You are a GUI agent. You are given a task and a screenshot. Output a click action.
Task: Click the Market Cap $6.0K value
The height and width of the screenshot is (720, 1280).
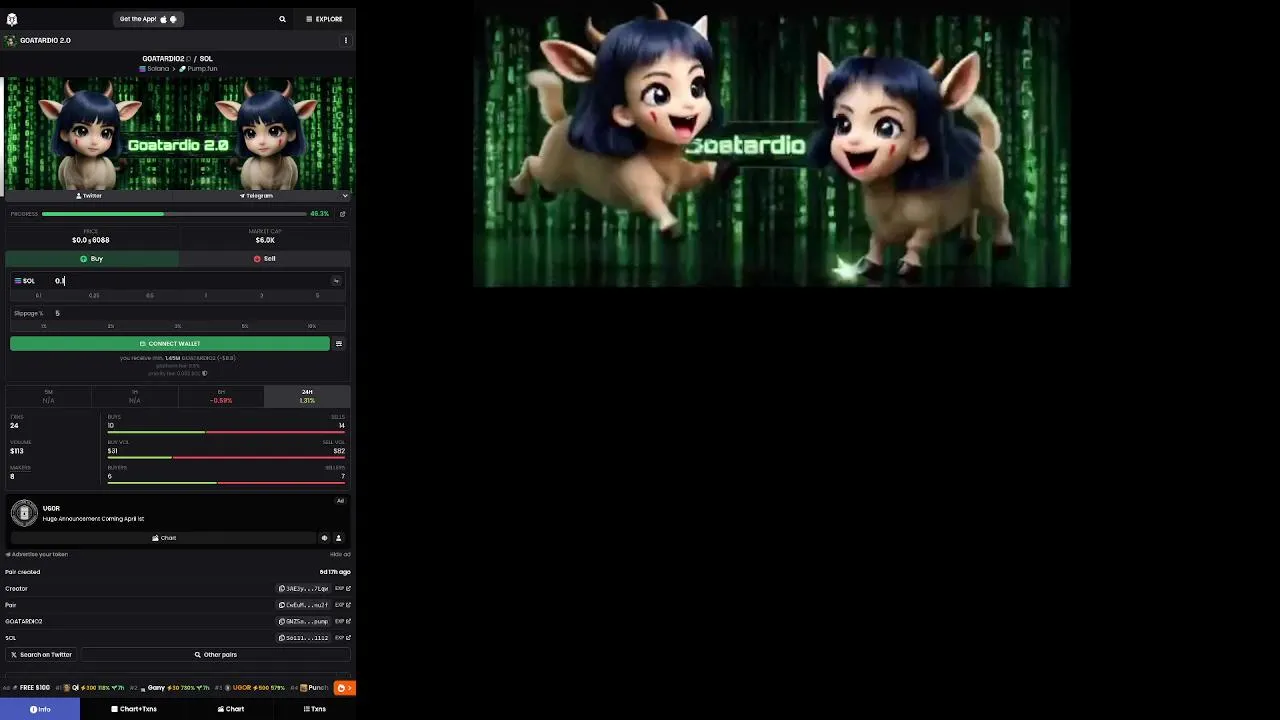[265, 240]
